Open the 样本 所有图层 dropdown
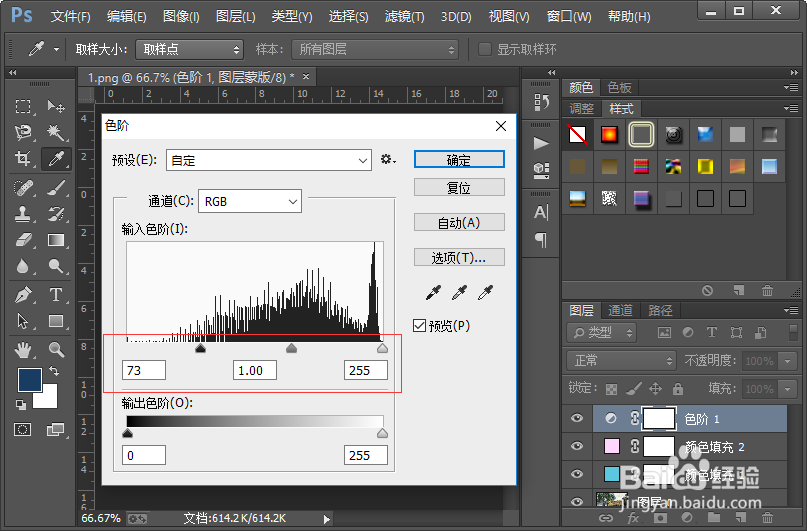Image resolution: width=807 pixels, height=531 pixels. tap(375, 49)
